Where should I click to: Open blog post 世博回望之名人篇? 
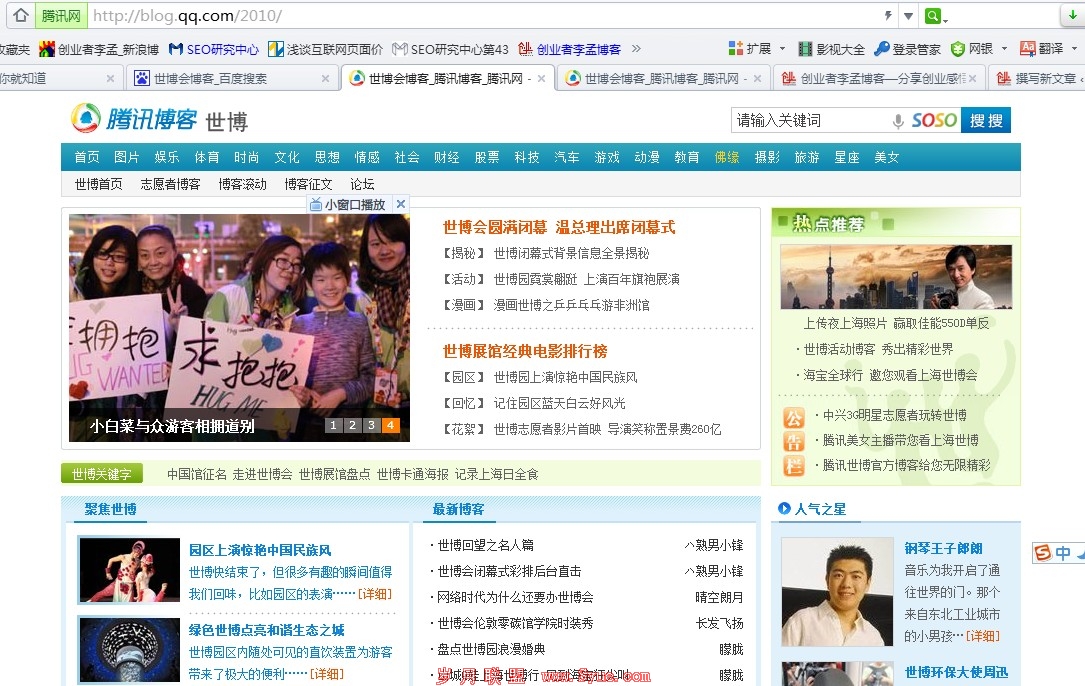coord(485,545)
